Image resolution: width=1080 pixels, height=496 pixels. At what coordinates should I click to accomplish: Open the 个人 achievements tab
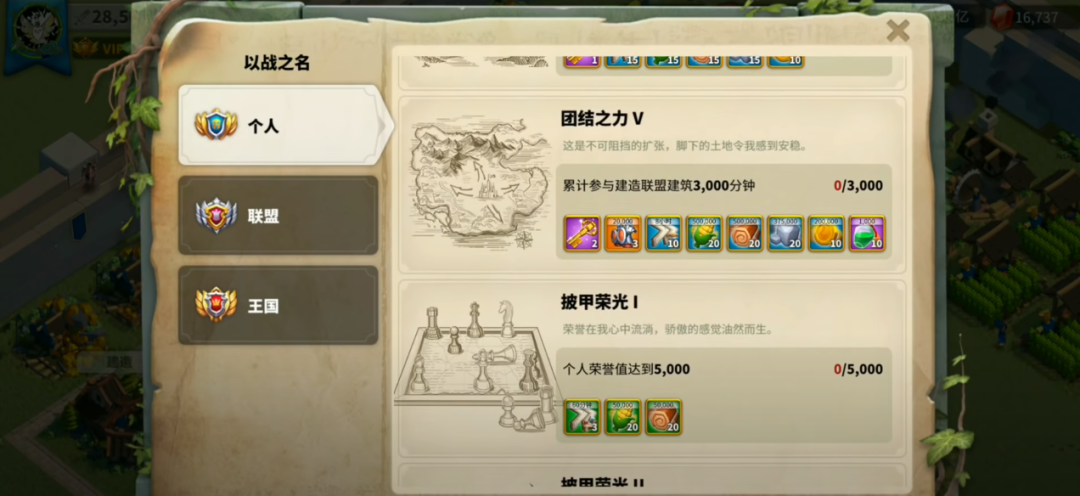278,125
